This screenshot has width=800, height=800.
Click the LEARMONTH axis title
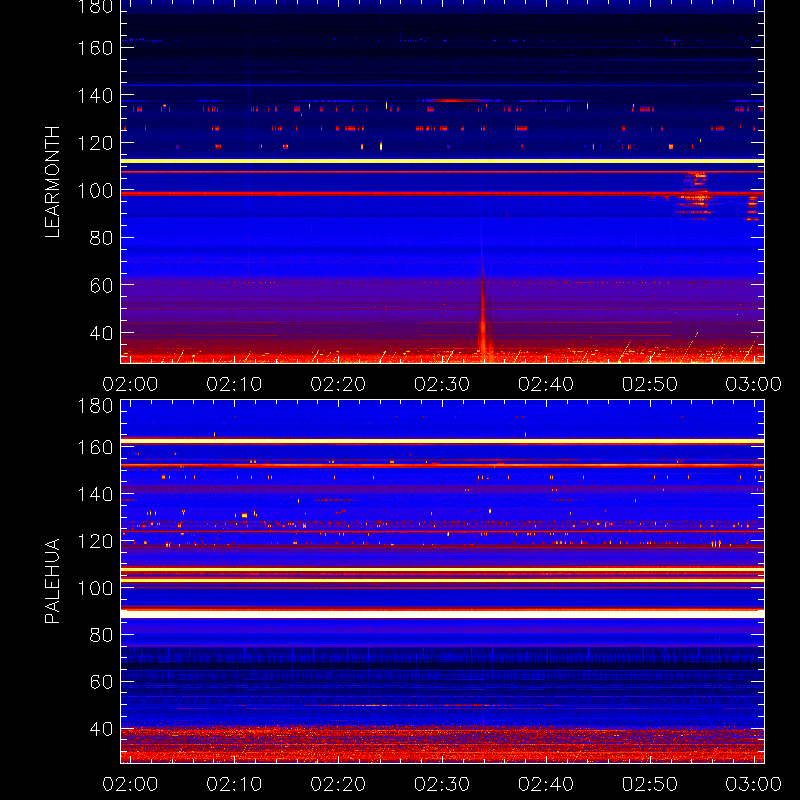point(52,182)
